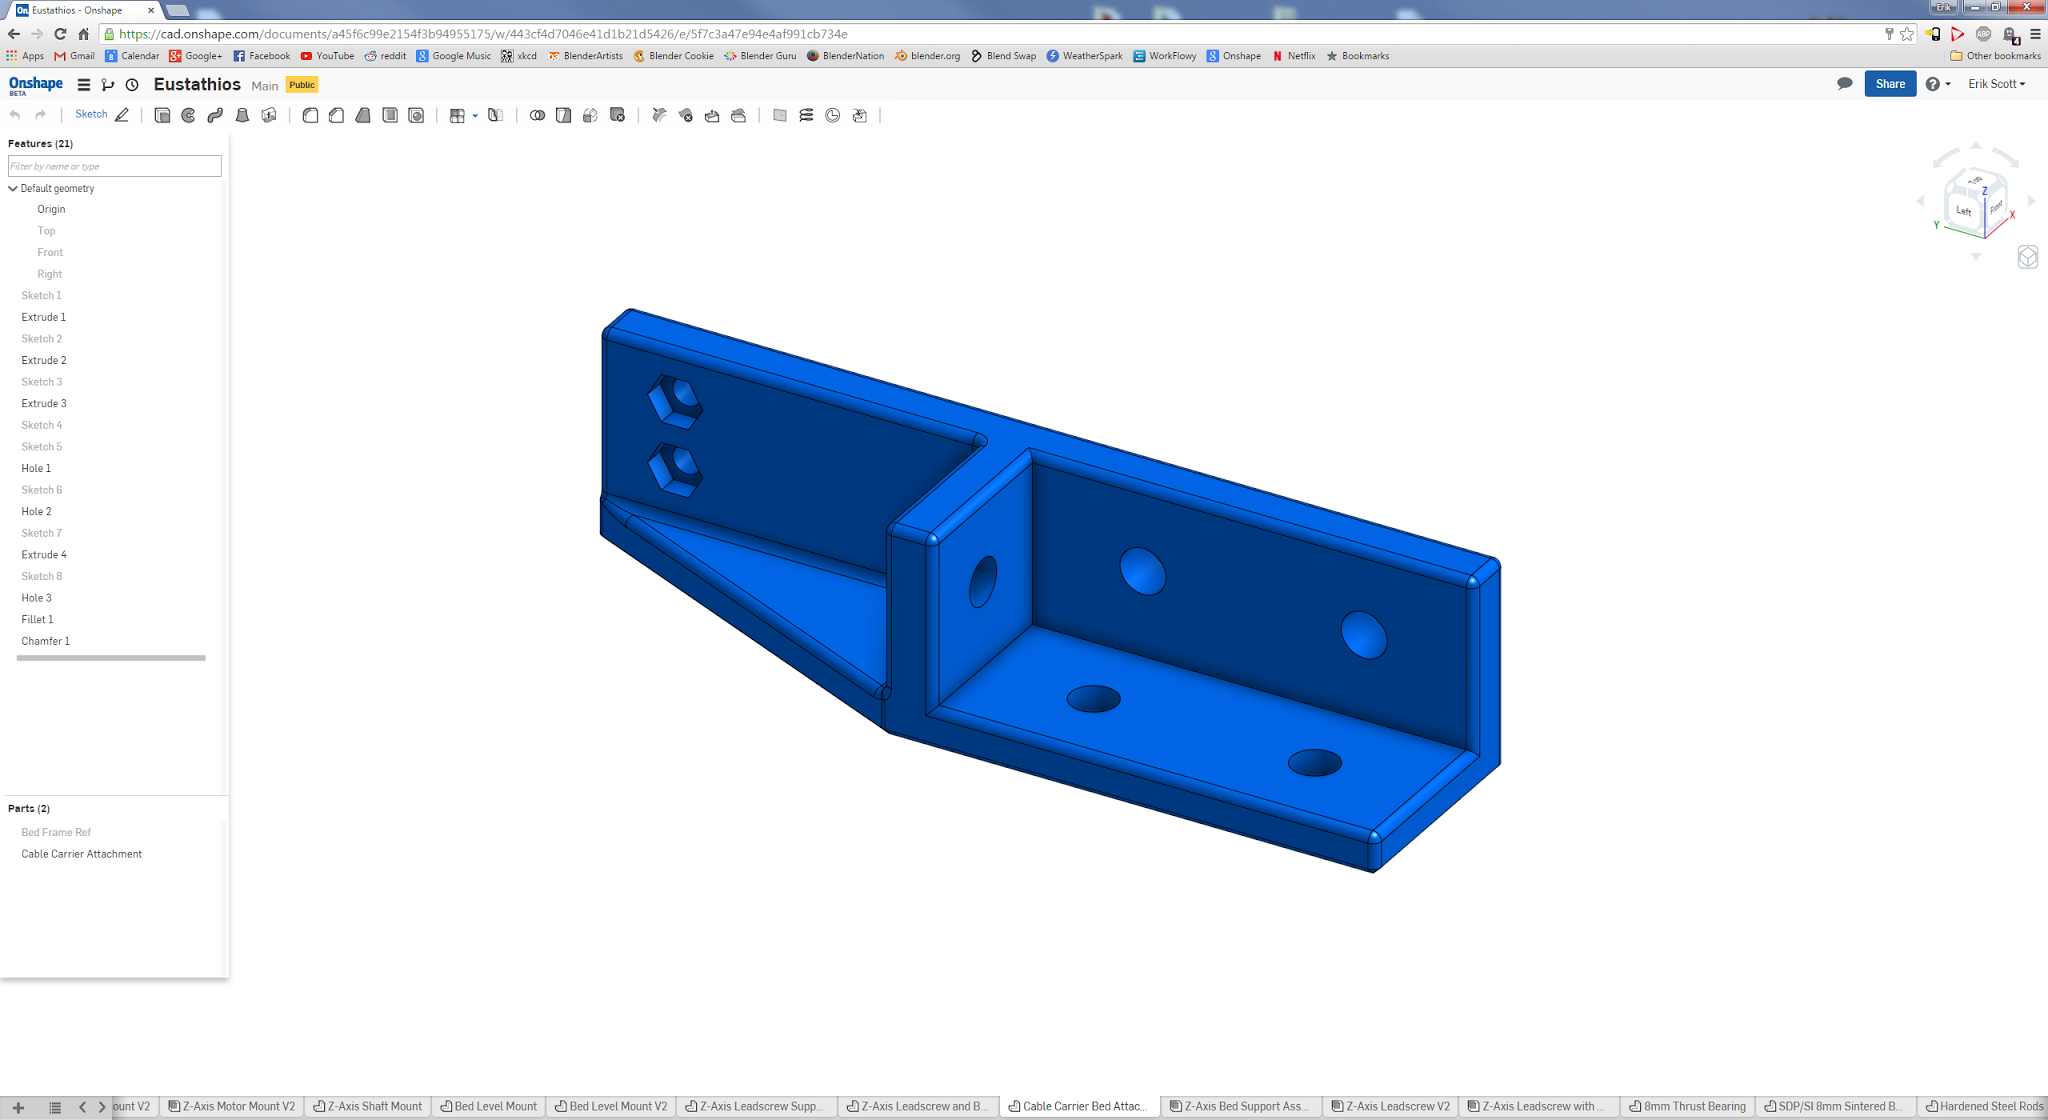Viewport: 2048px width, 1120px height.
Task: Click the rollback bar below Chamfer 1
Action: 111,658
